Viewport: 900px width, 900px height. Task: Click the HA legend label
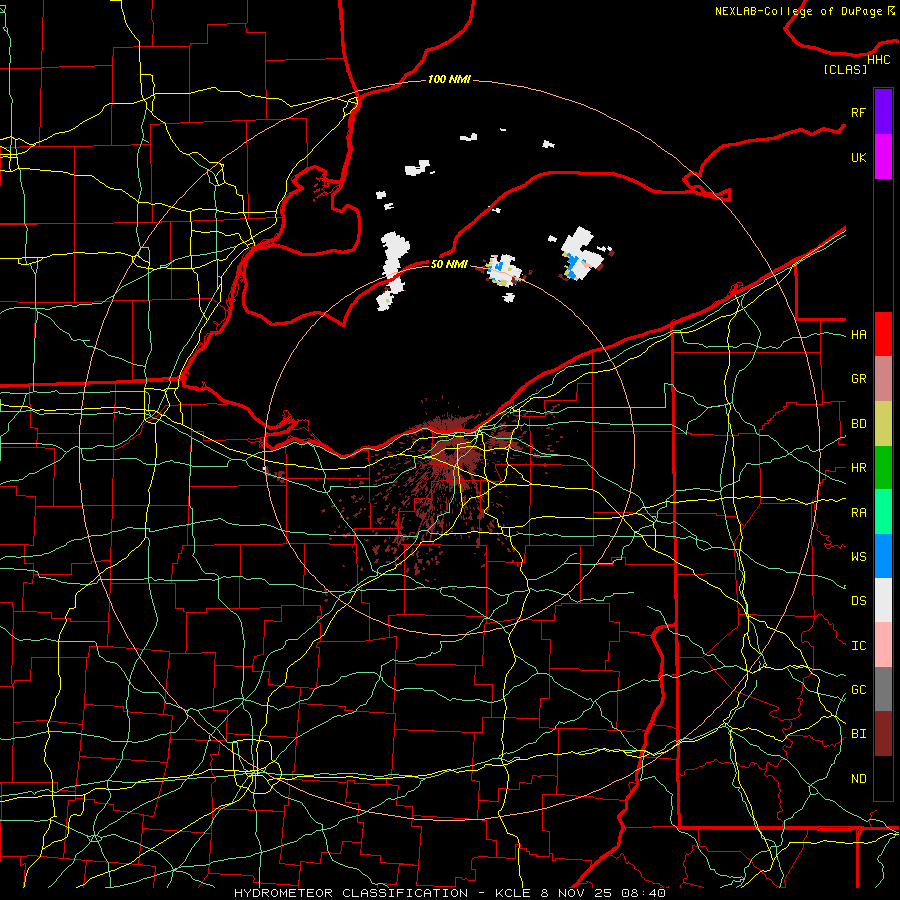click(858, 334)
